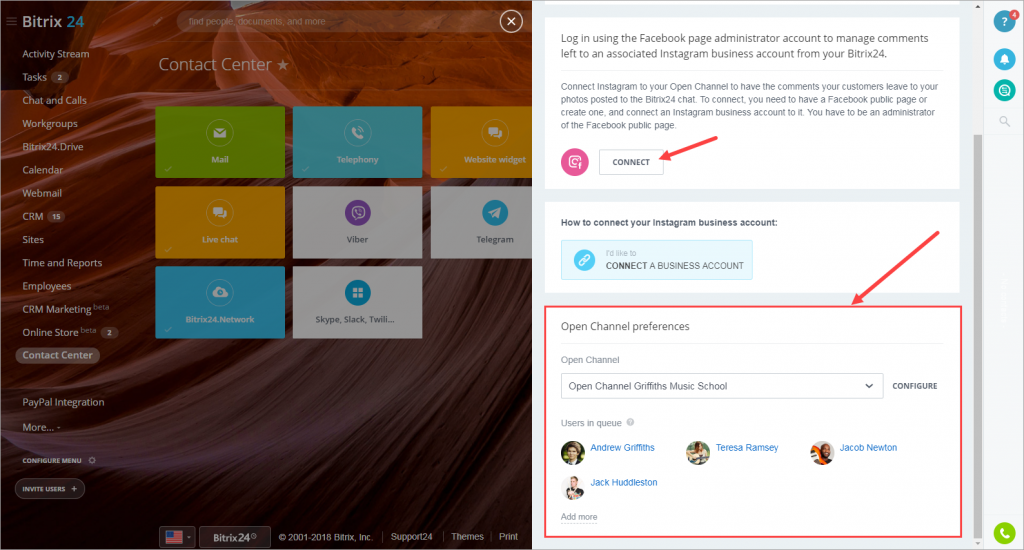
Task: Open the Viber channel tile
Action: 357,222
